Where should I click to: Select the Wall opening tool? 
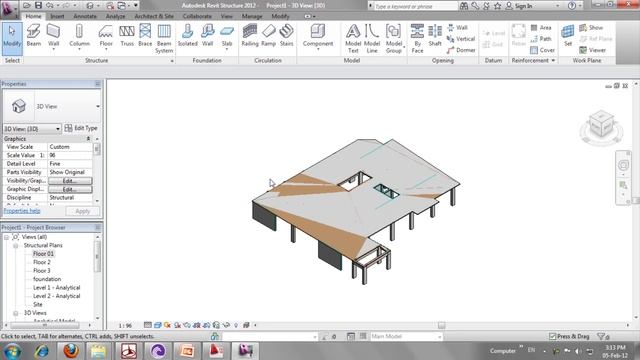[x=457, y=27]
